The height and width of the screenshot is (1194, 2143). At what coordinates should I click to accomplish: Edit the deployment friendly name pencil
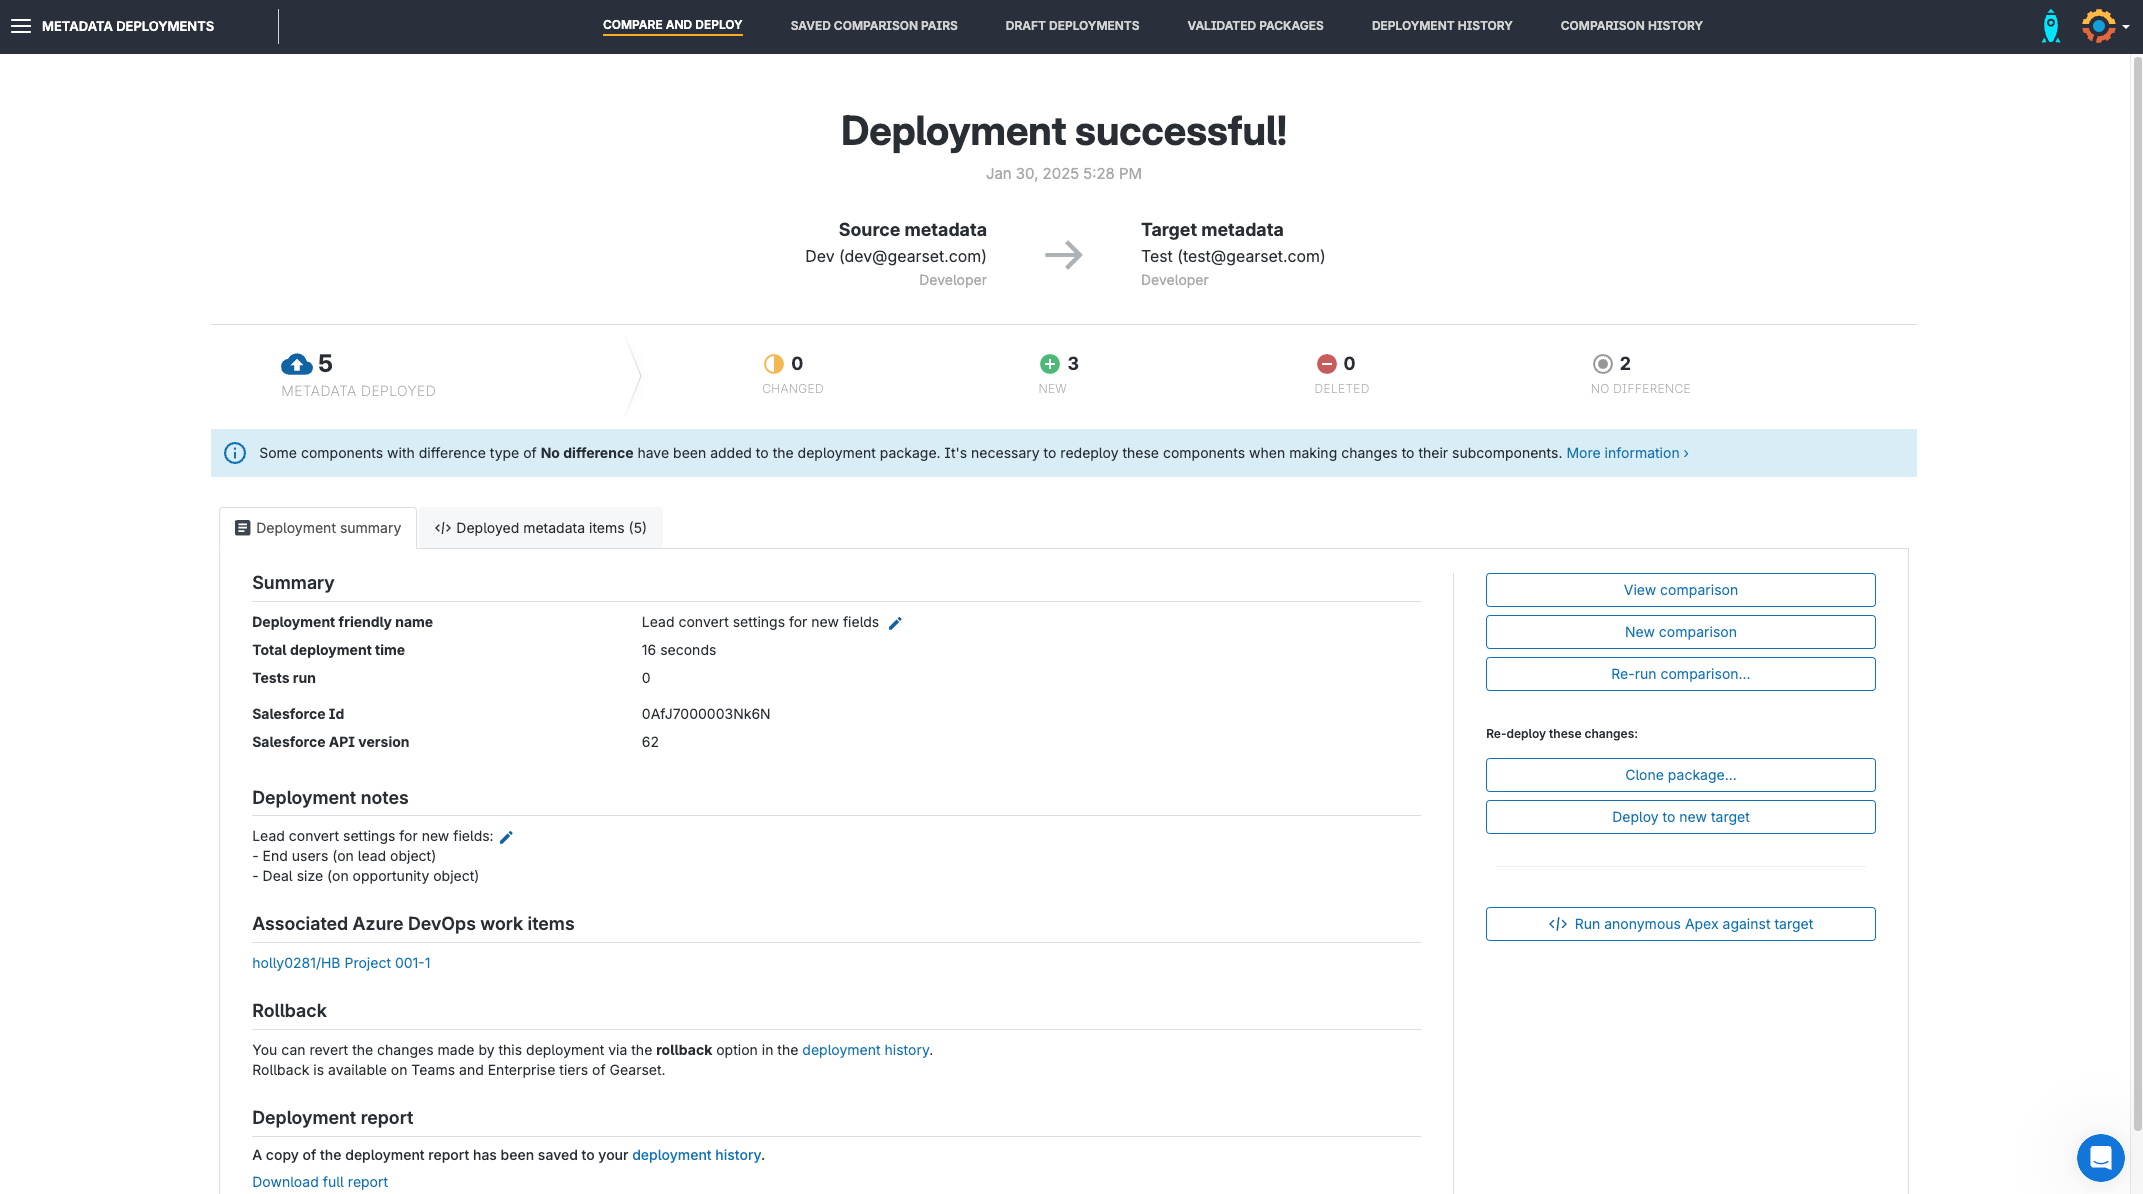coord(895,623)
